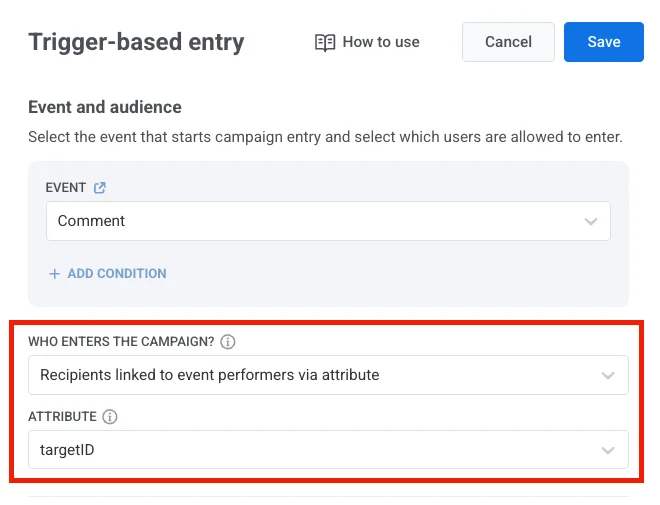The height and width of the screenshot is (505, 660).
Task: Click the info icon next to ATTRIBUTE
Action: tap(110, 416)
